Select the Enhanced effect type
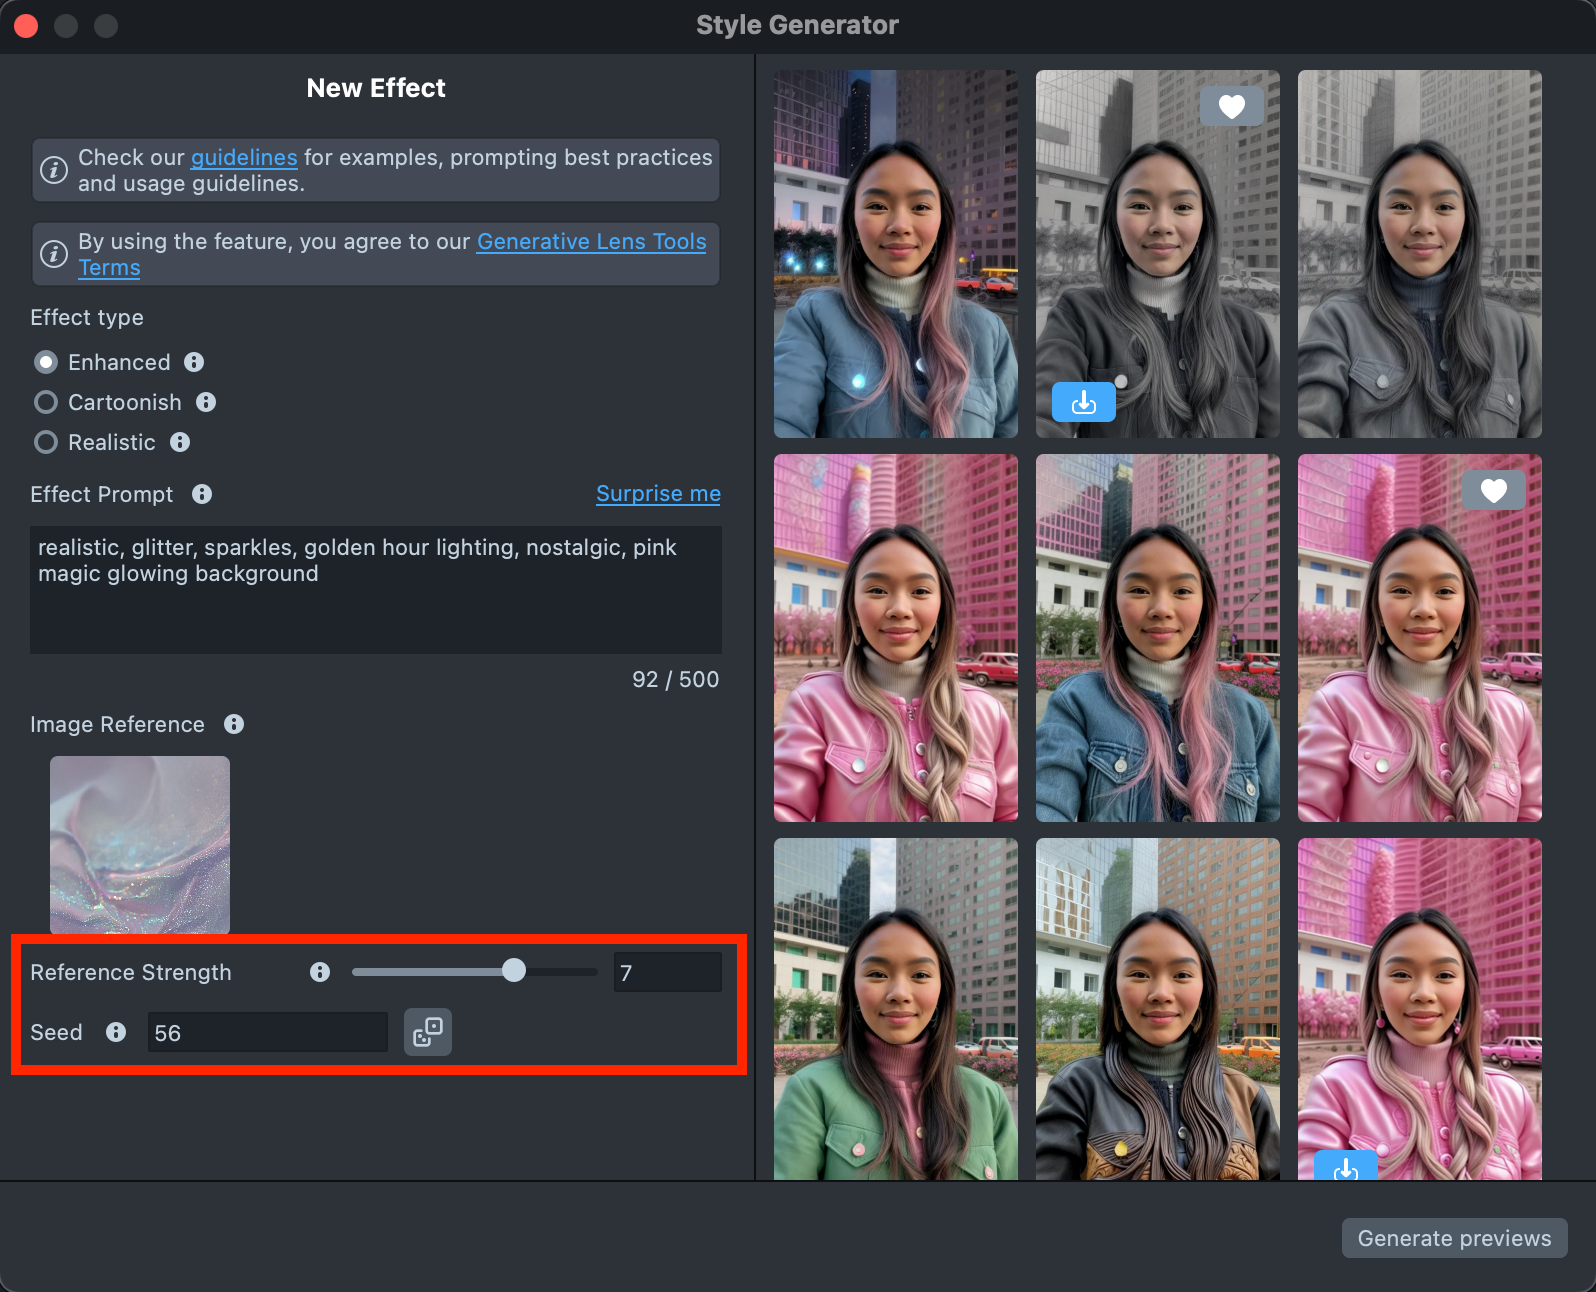The height and width of the screenshot is (1292, 1596). click(x=46, y=362)
